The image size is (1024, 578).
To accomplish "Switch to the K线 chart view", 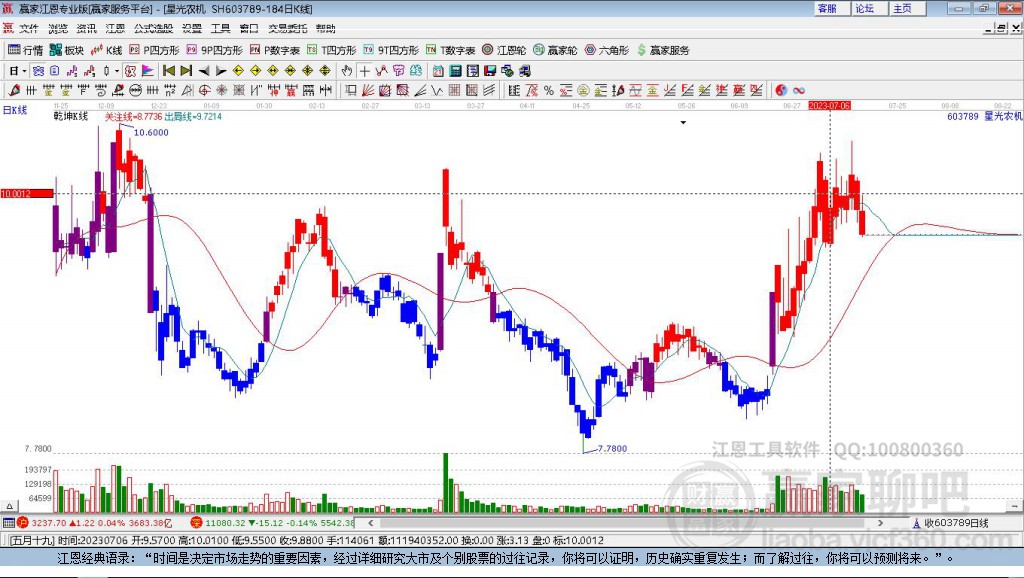I will click(x=107, y=50).
